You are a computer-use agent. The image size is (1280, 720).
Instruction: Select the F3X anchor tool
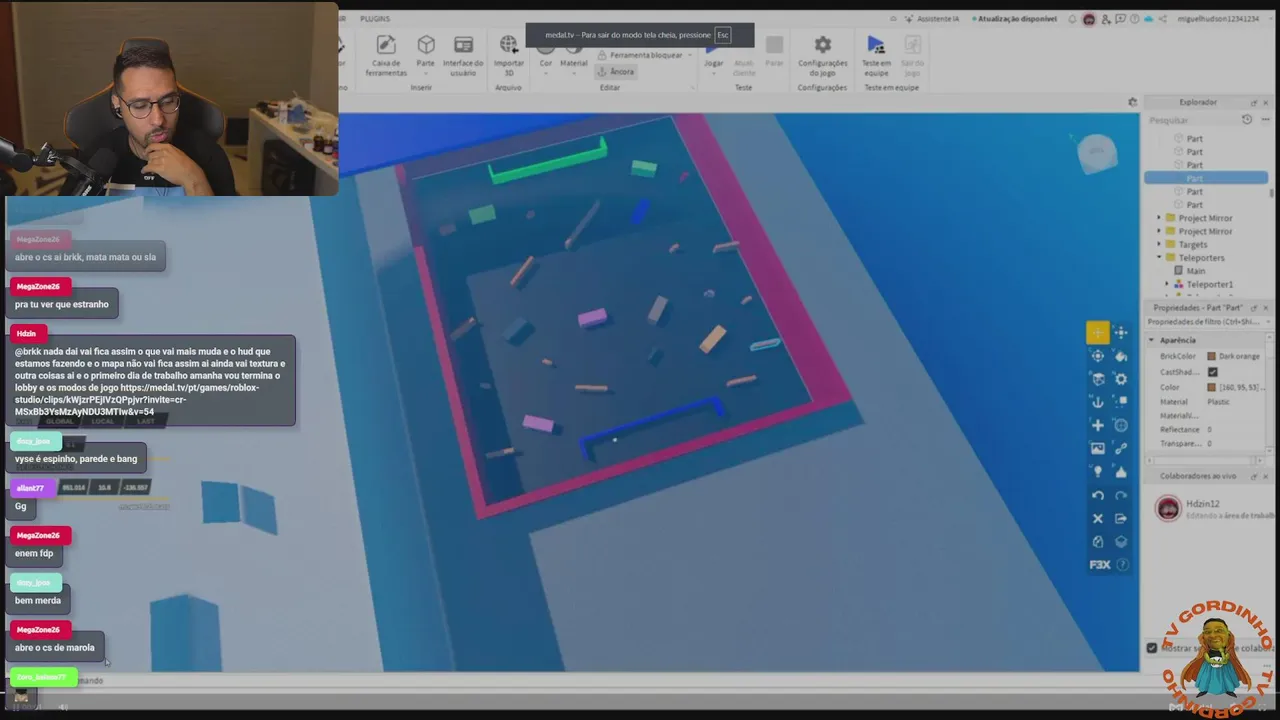coord(1098,402)
